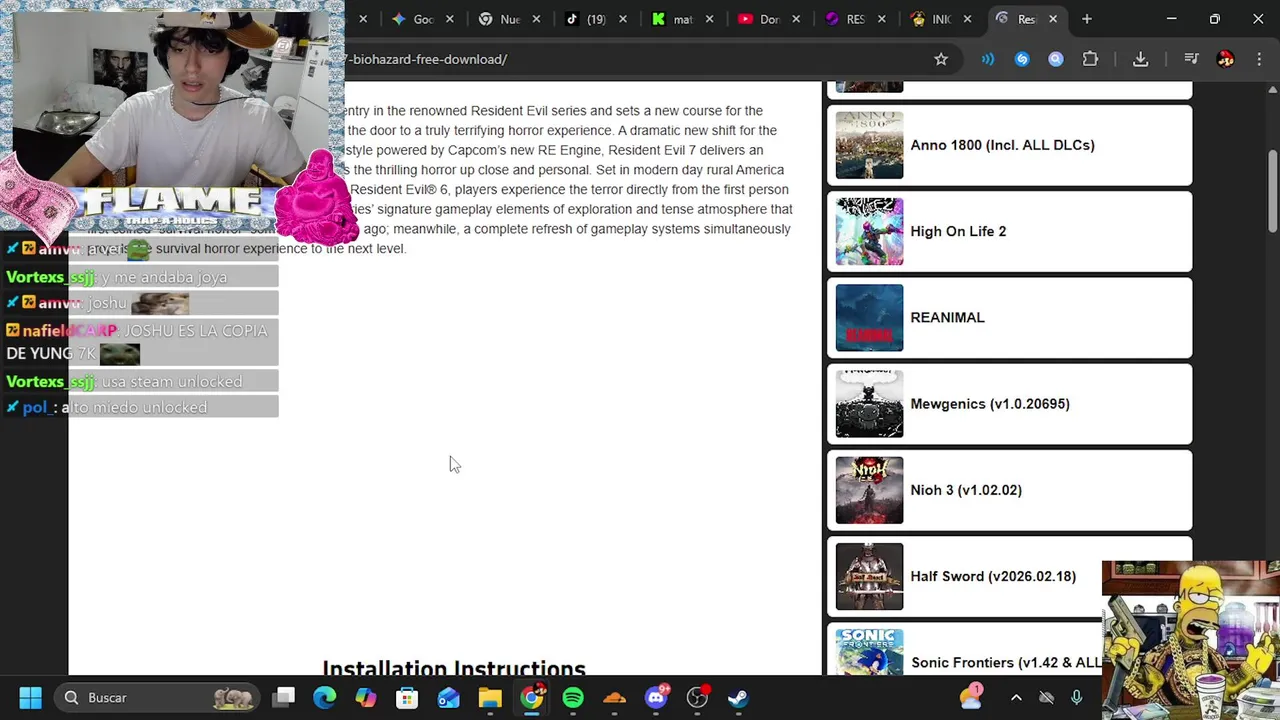The image size is (1280, 720).
Task: Open OBS Studio from the taskbar
Action: [x=697, y=698]
